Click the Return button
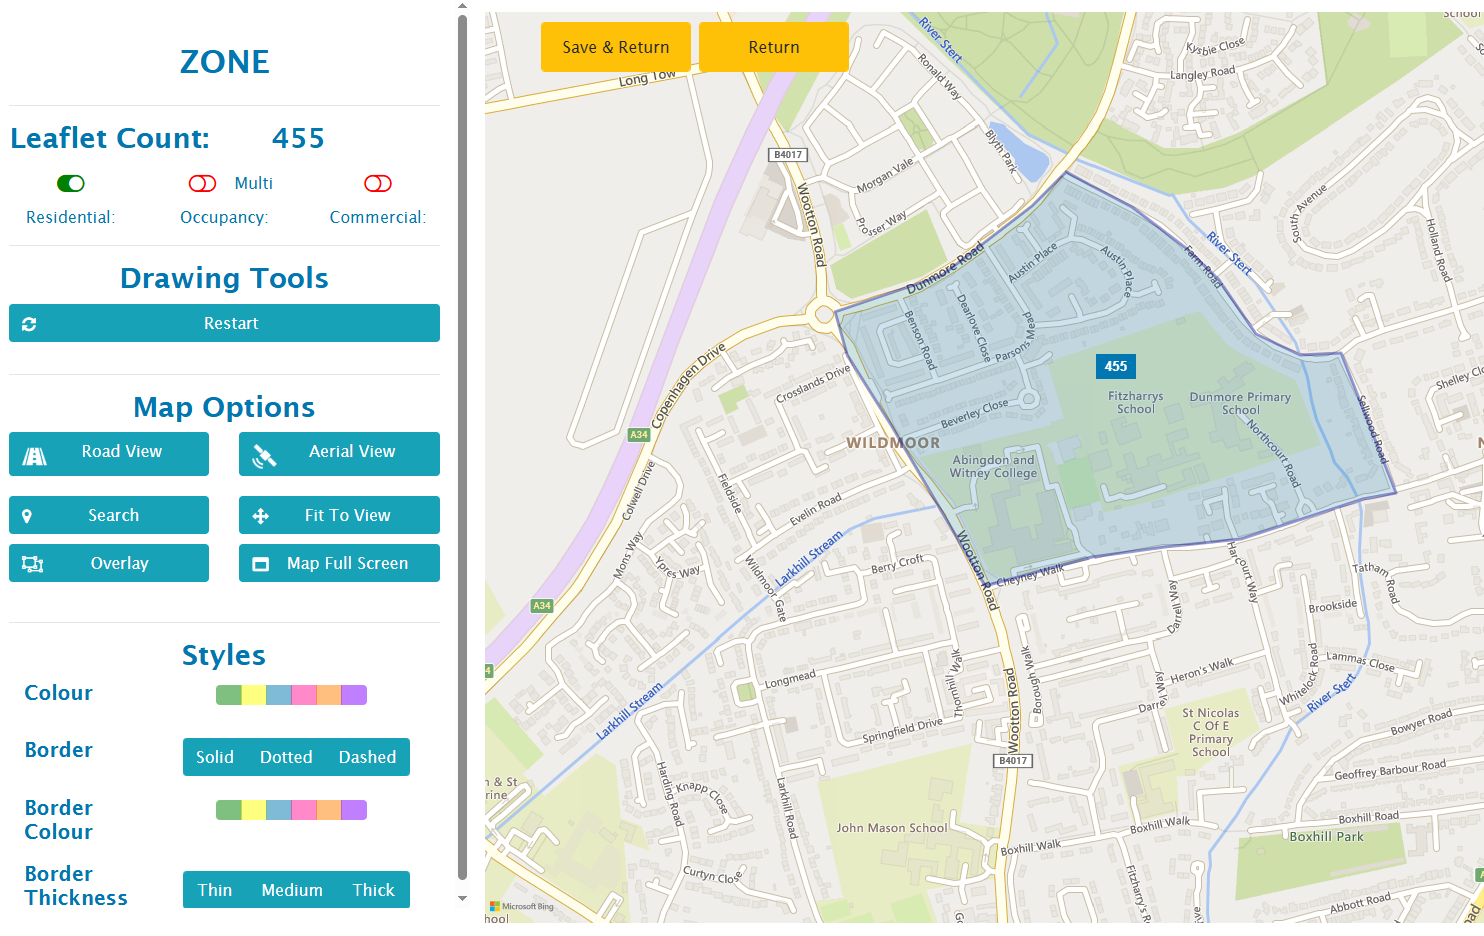The image size is (1484, 936). click(x=774, y=46)
